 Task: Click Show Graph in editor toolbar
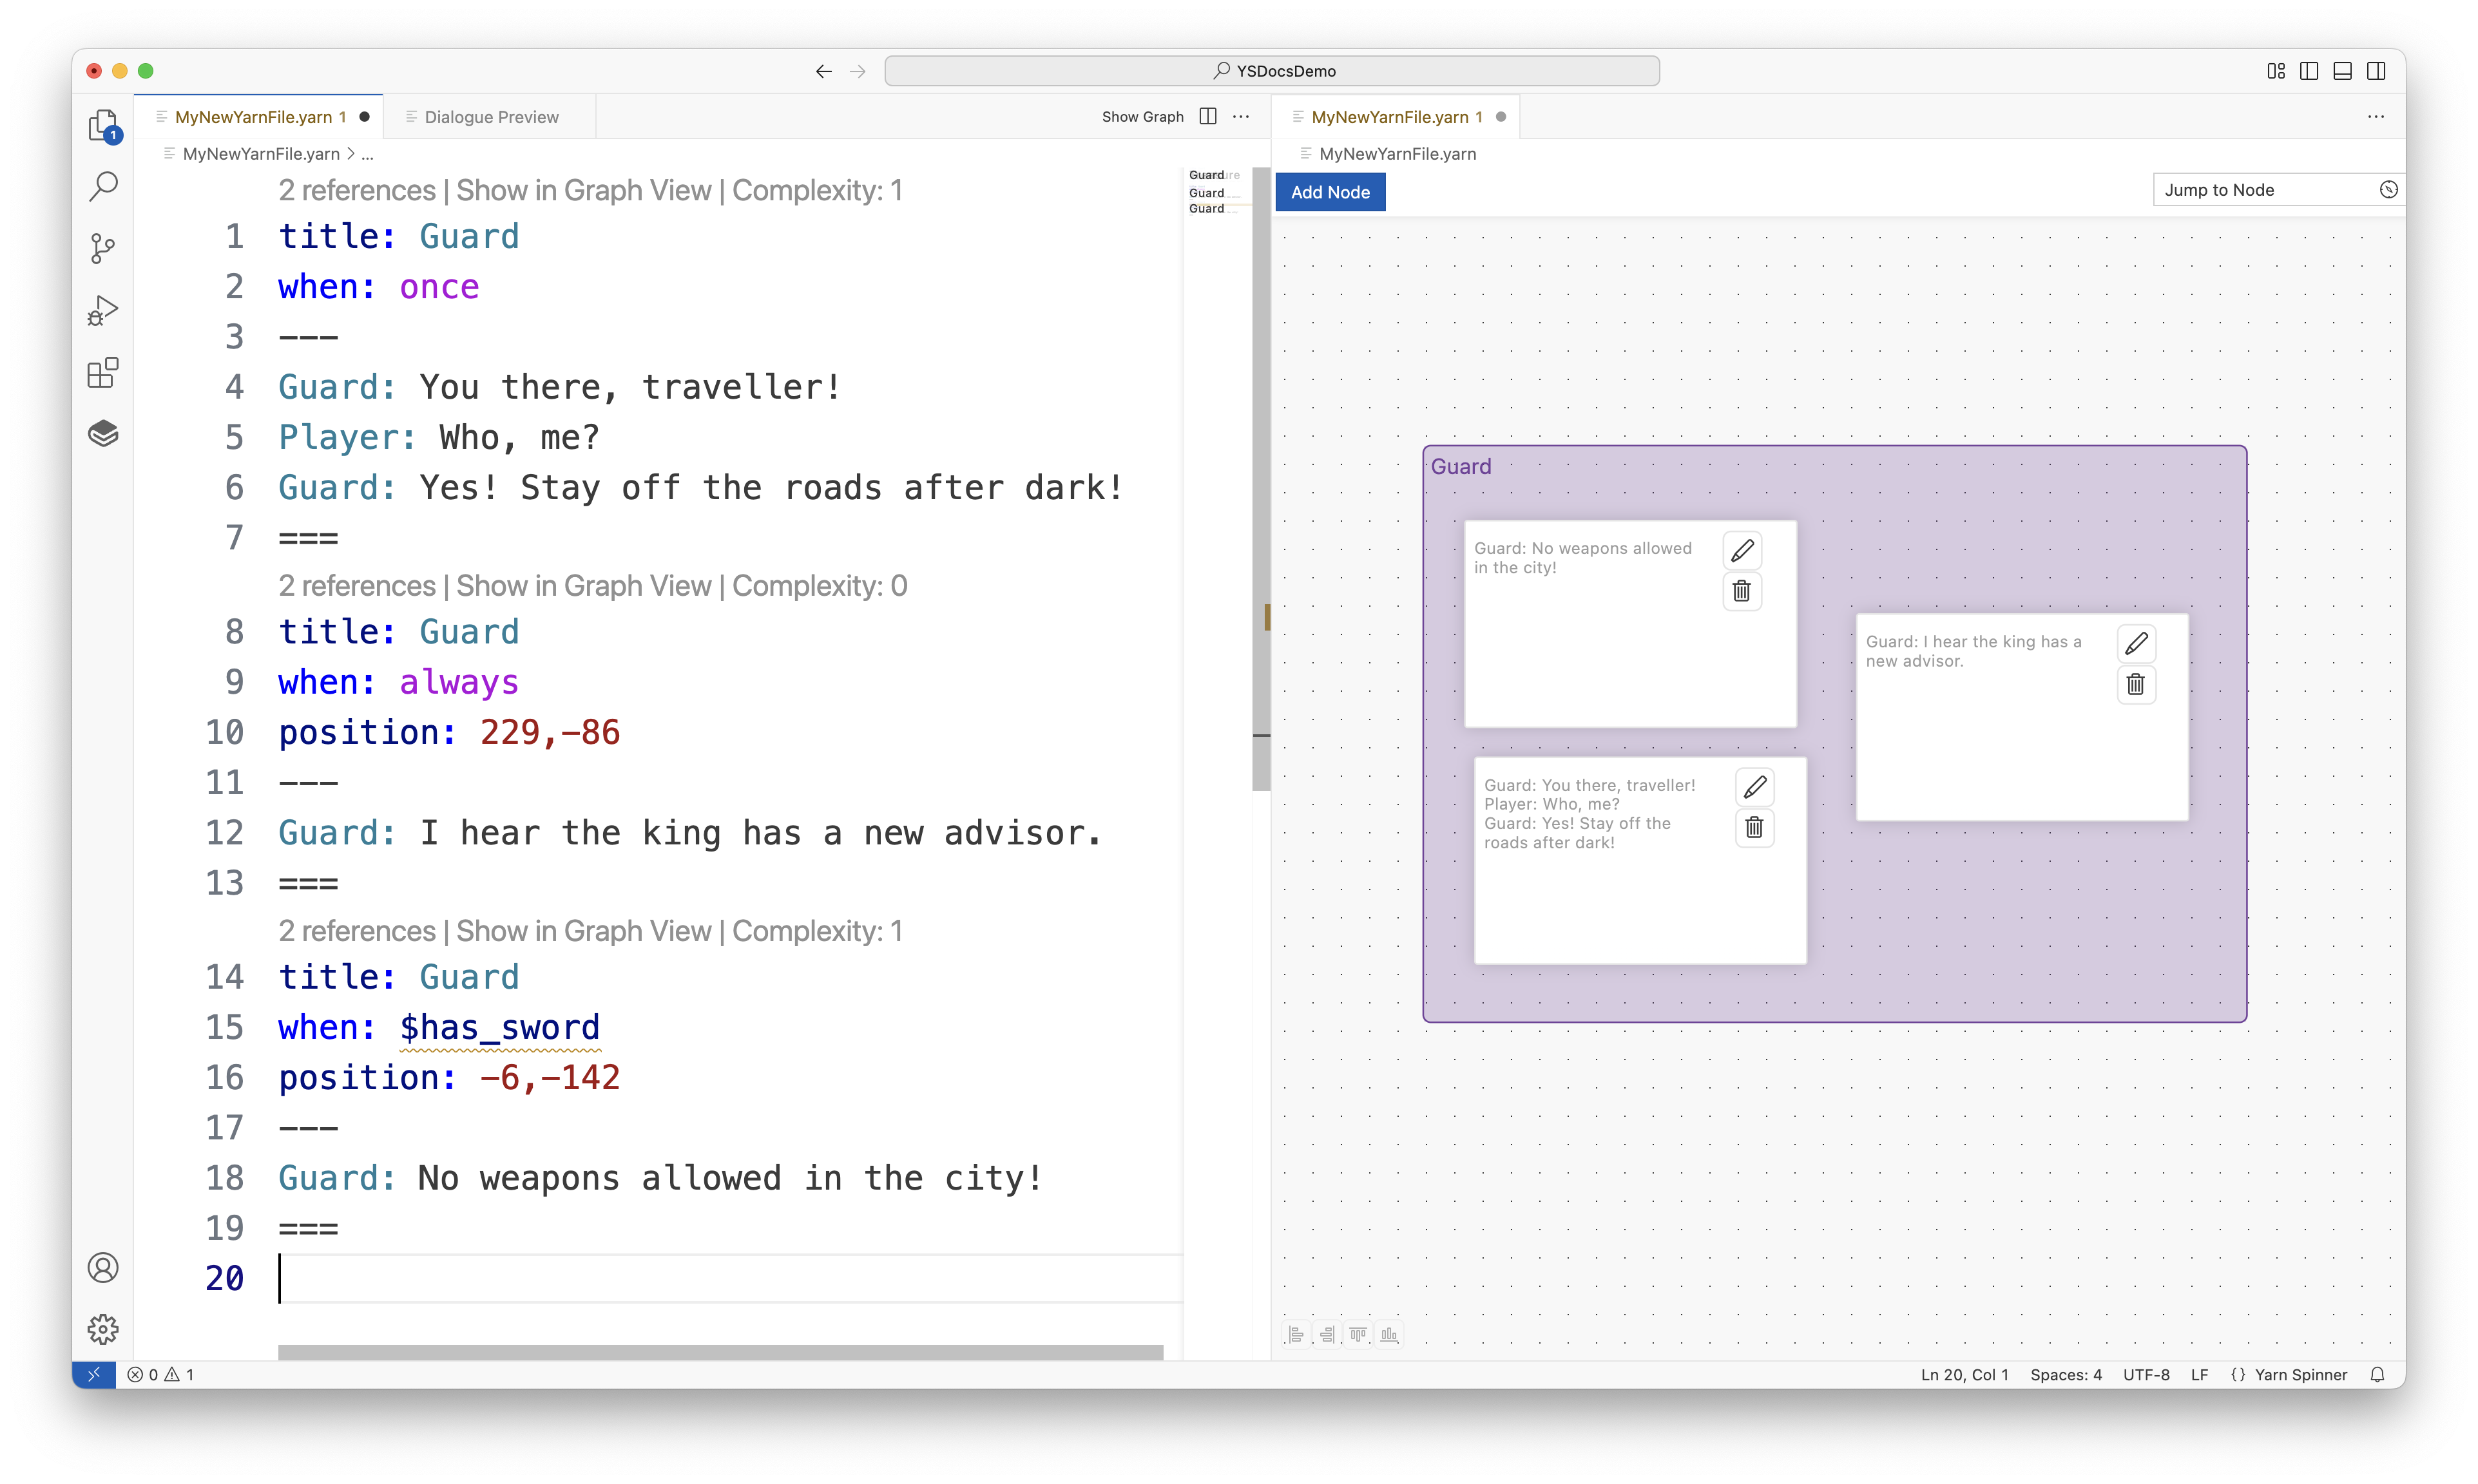point(1142,117)
